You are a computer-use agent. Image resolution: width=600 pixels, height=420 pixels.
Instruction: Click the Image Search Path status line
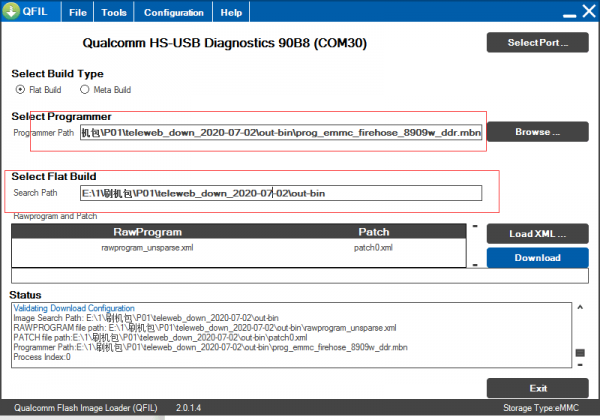(146, 318)
